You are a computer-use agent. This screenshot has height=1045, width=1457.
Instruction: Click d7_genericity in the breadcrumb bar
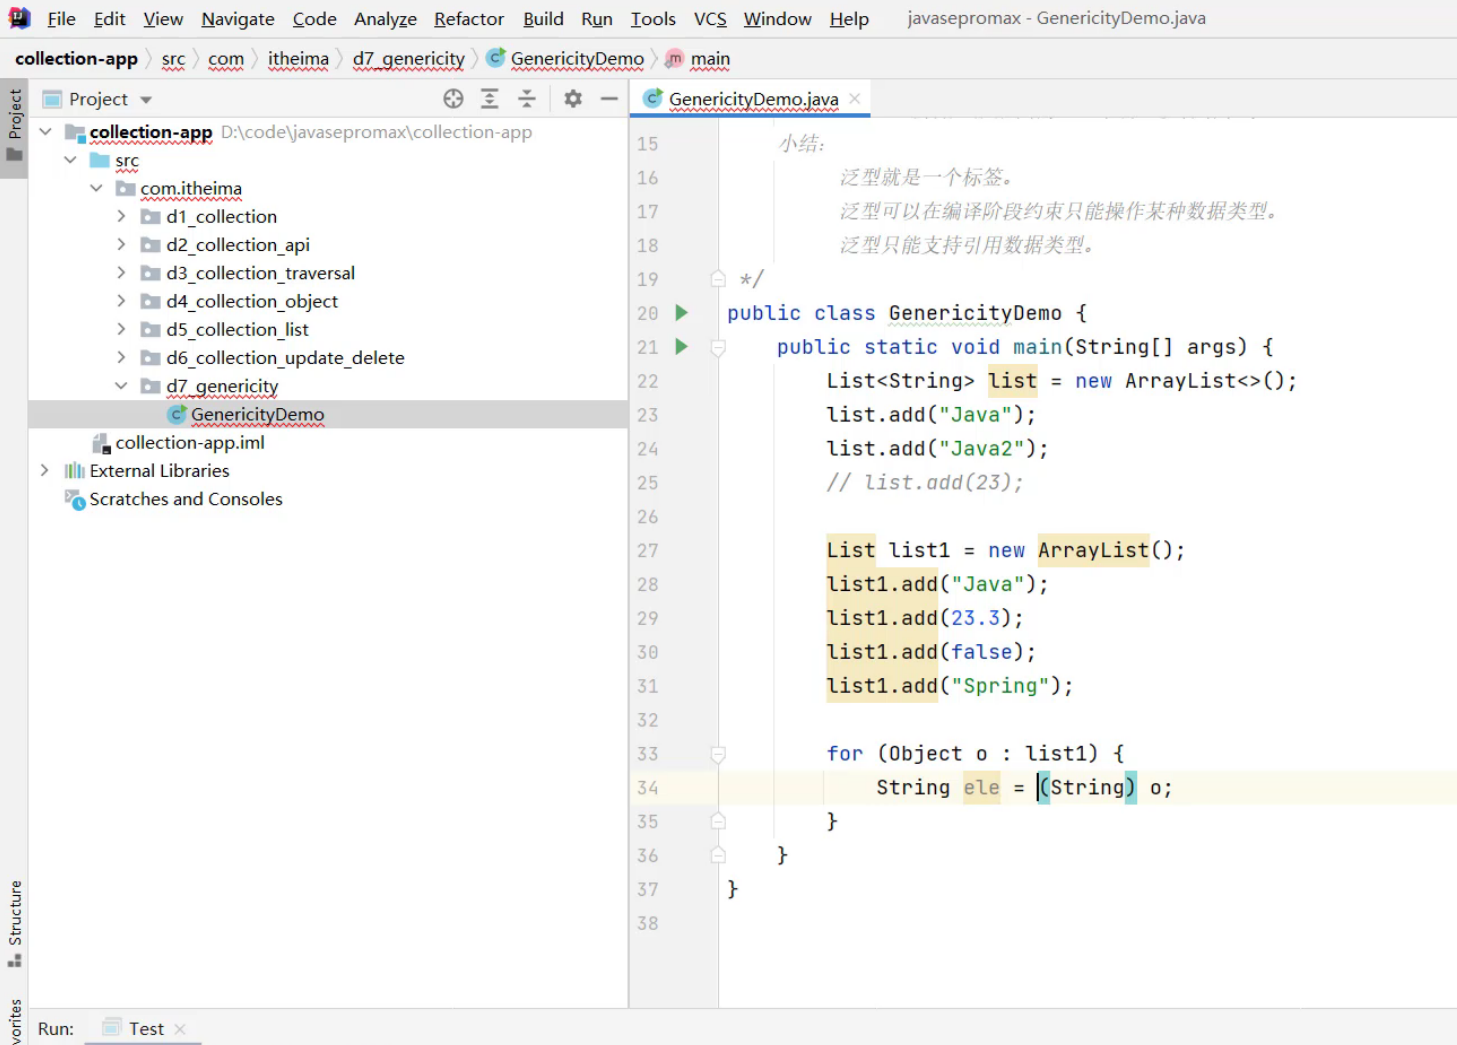pos(408,59)
